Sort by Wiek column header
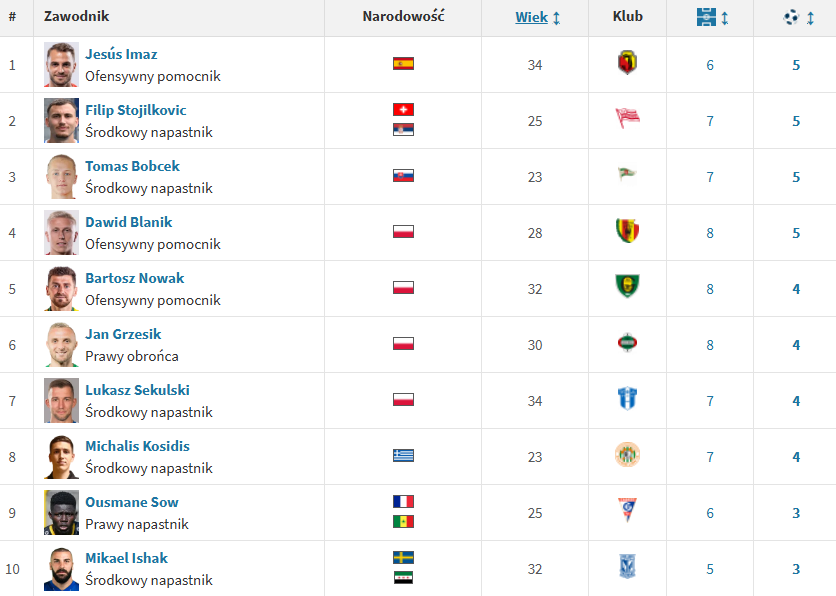Viewport: 836px width, 596px height. [531, 17]
